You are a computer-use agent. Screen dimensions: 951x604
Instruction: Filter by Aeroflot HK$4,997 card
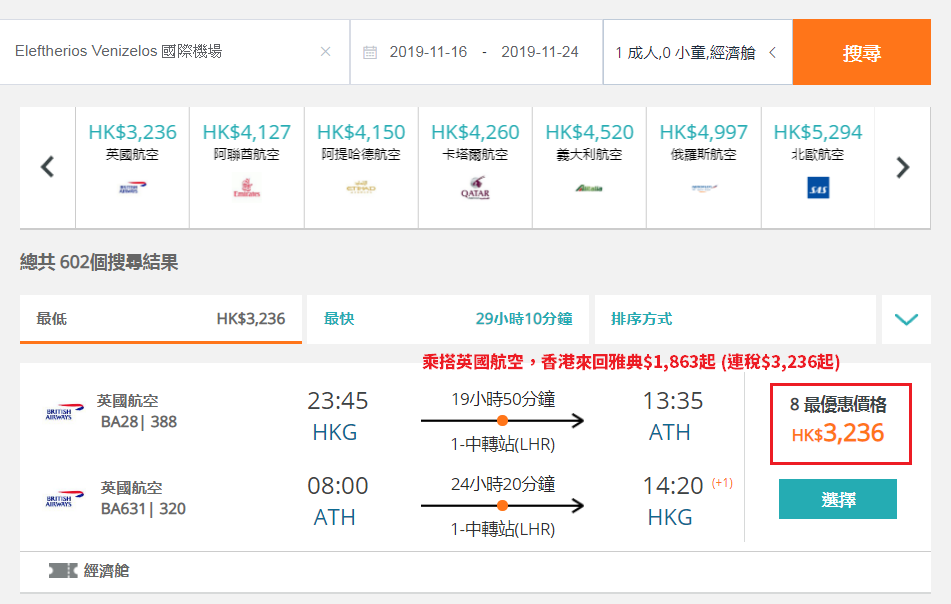704,167
